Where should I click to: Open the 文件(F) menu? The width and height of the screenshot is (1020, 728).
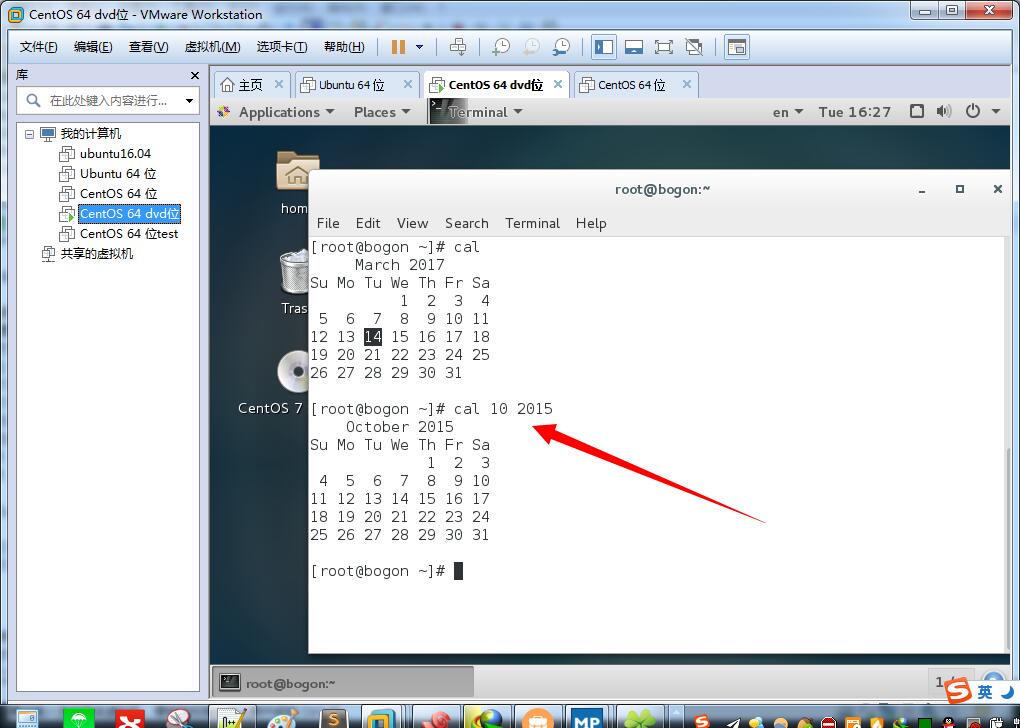click(38, 47)
